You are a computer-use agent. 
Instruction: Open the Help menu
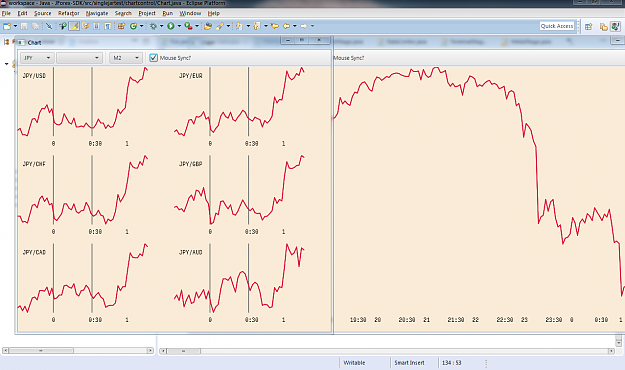point(214,13)
